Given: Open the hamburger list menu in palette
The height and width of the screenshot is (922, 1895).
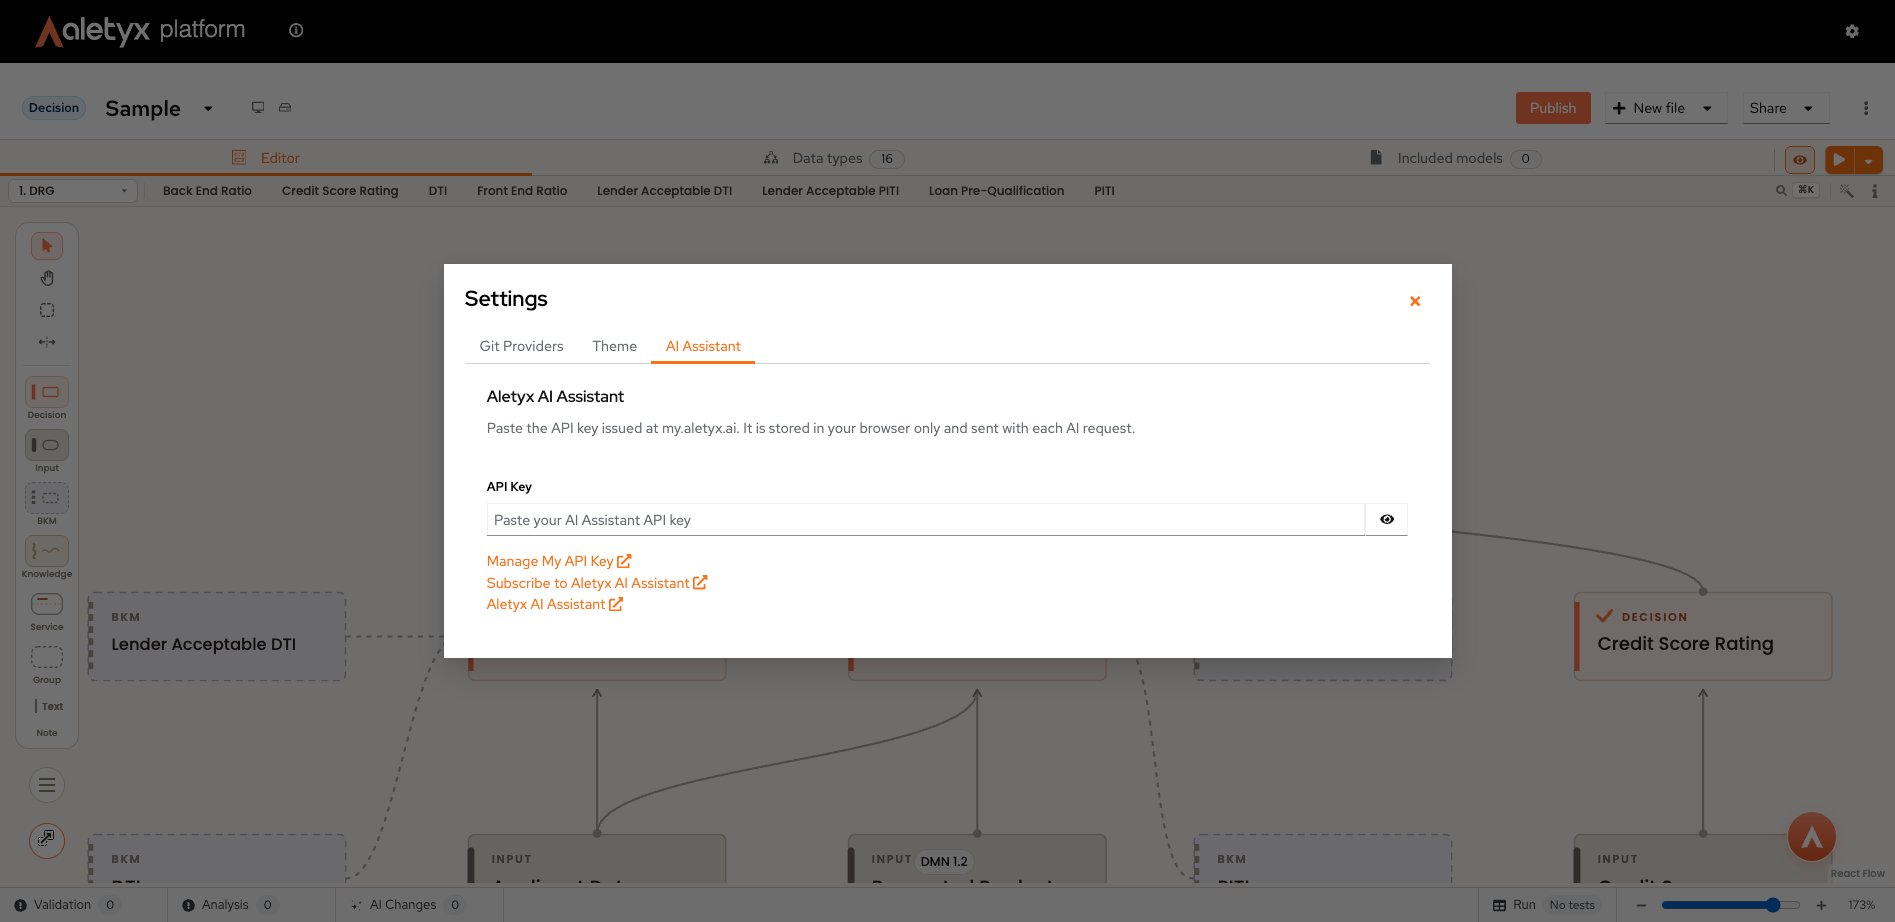Looking at the screenshot, I should (47, 786).
